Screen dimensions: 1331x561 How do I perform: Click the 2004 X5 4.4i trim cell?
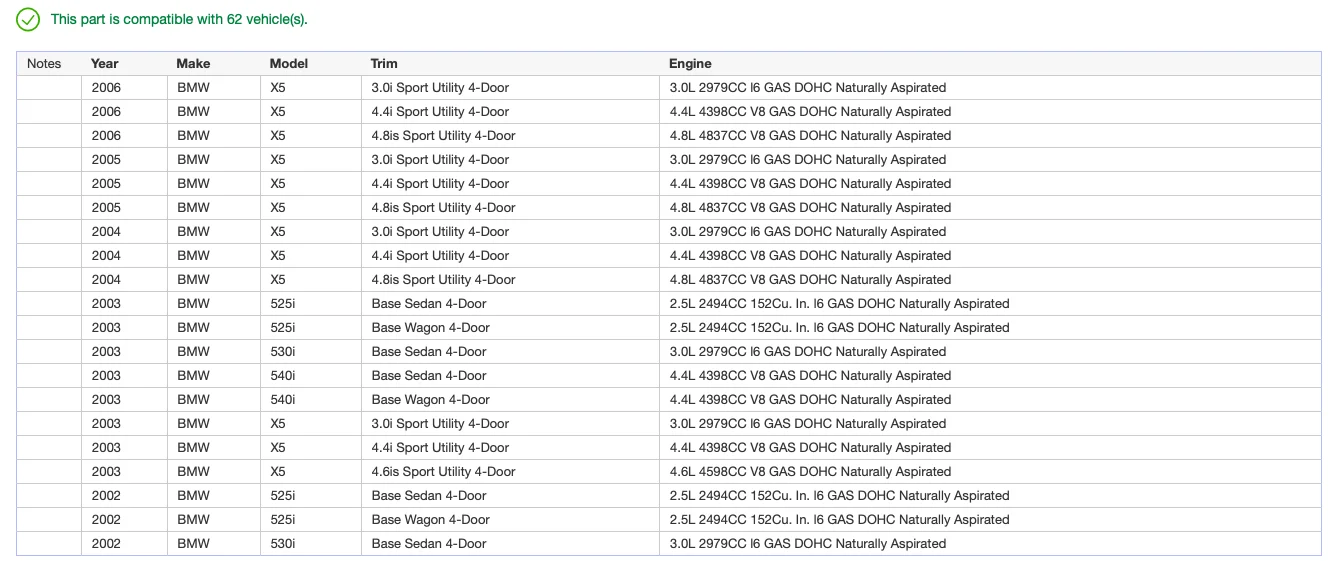tap(510, 255)
